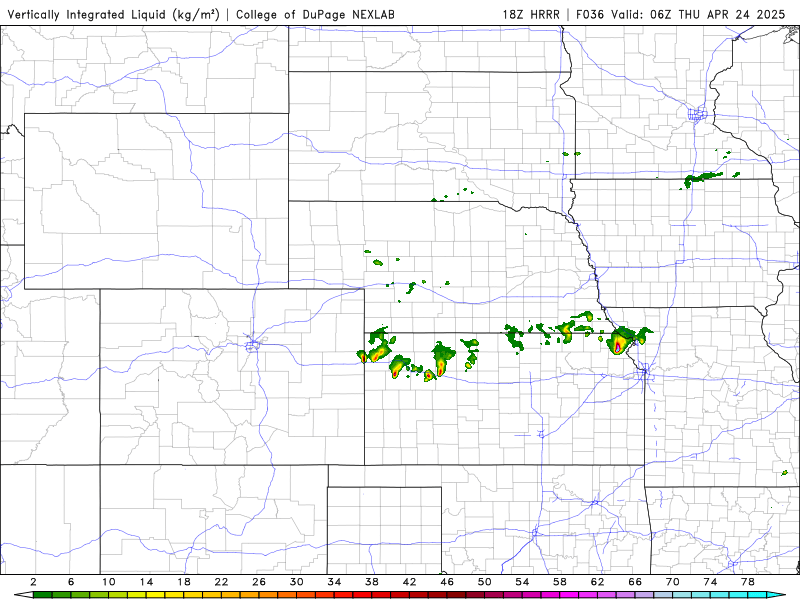Screen dimensions: 800x600
Task: Click the '42' value on the color scale
Action: tap(410, 582)
